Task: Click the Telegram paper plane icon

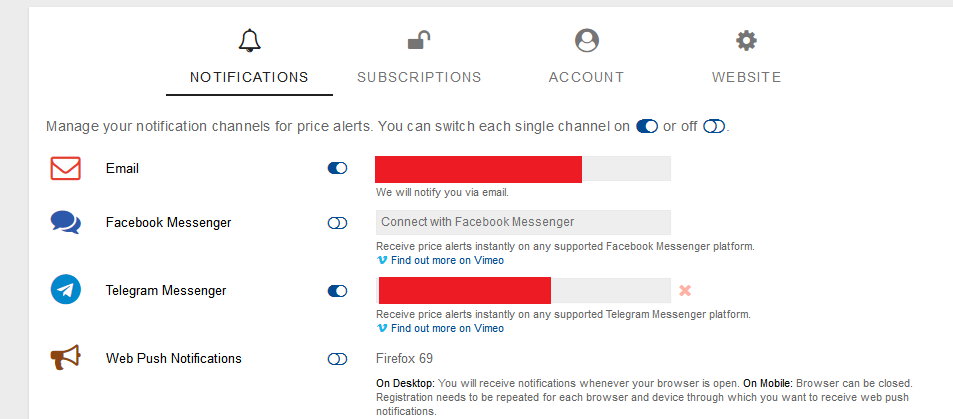Action: point(66,291)
